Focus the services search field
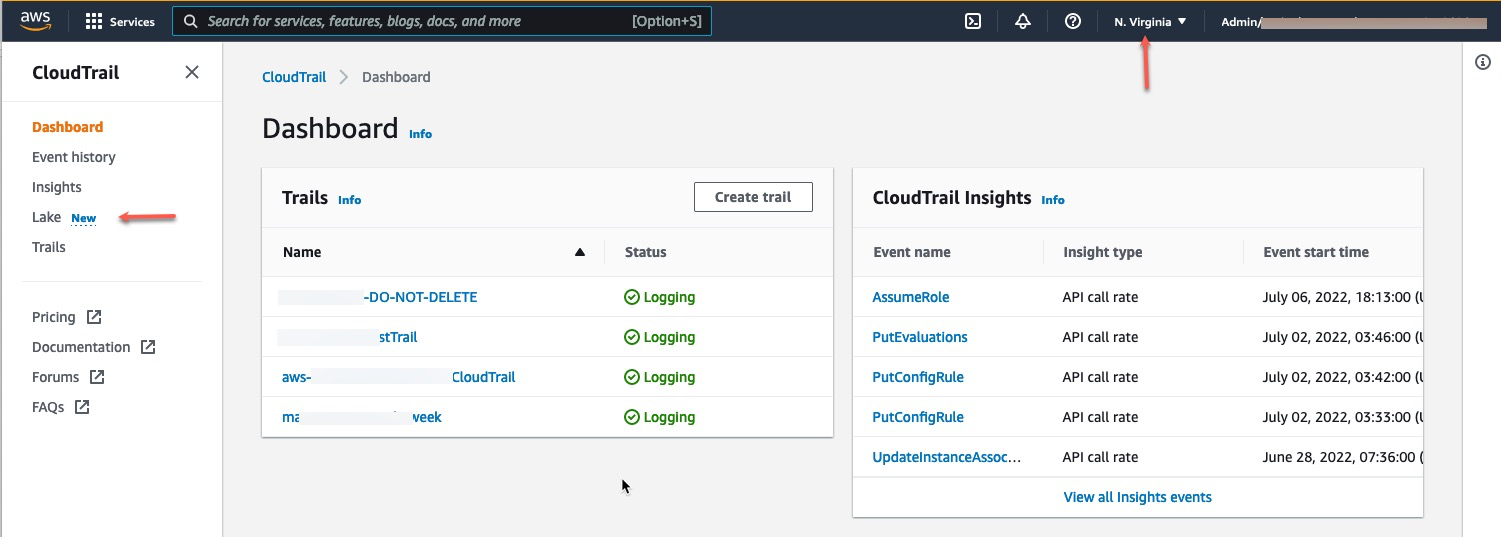 click(x=442, y=21)
